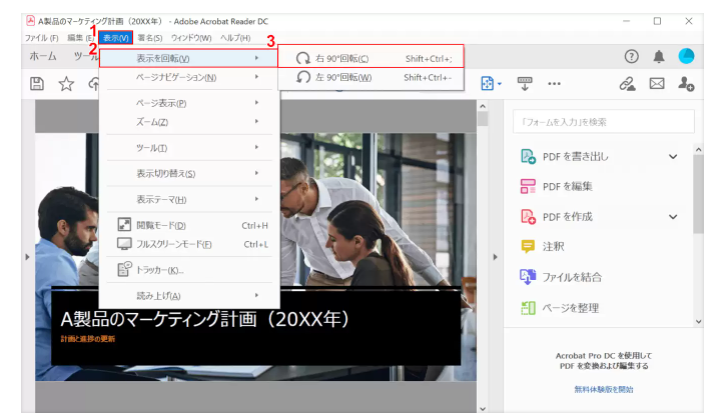
Task: Open the notifications bell
Action: coord(659,57)
